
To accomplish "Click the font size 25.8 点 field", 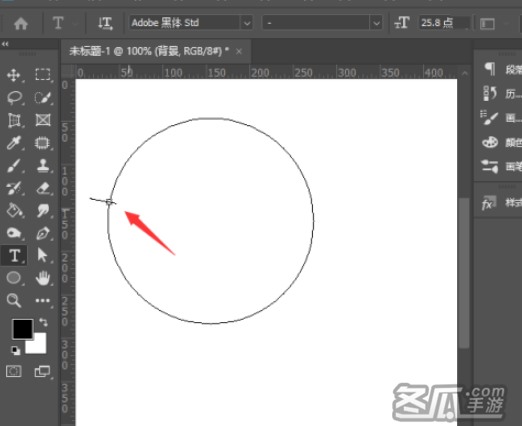I will point(444,23).
